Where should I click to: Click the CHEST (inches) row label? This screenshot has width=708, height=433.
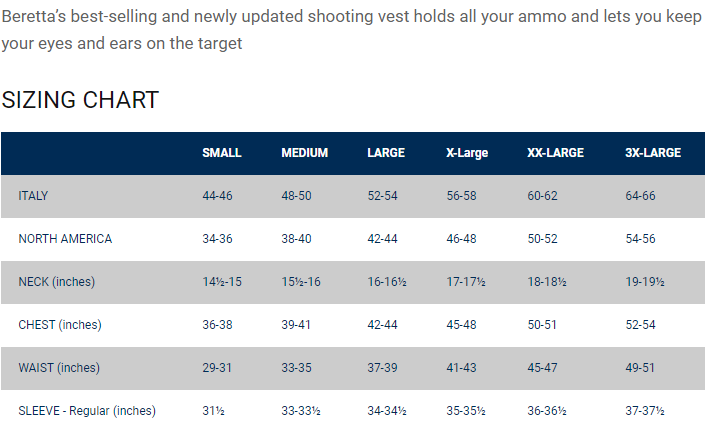[x=59, y=325]
